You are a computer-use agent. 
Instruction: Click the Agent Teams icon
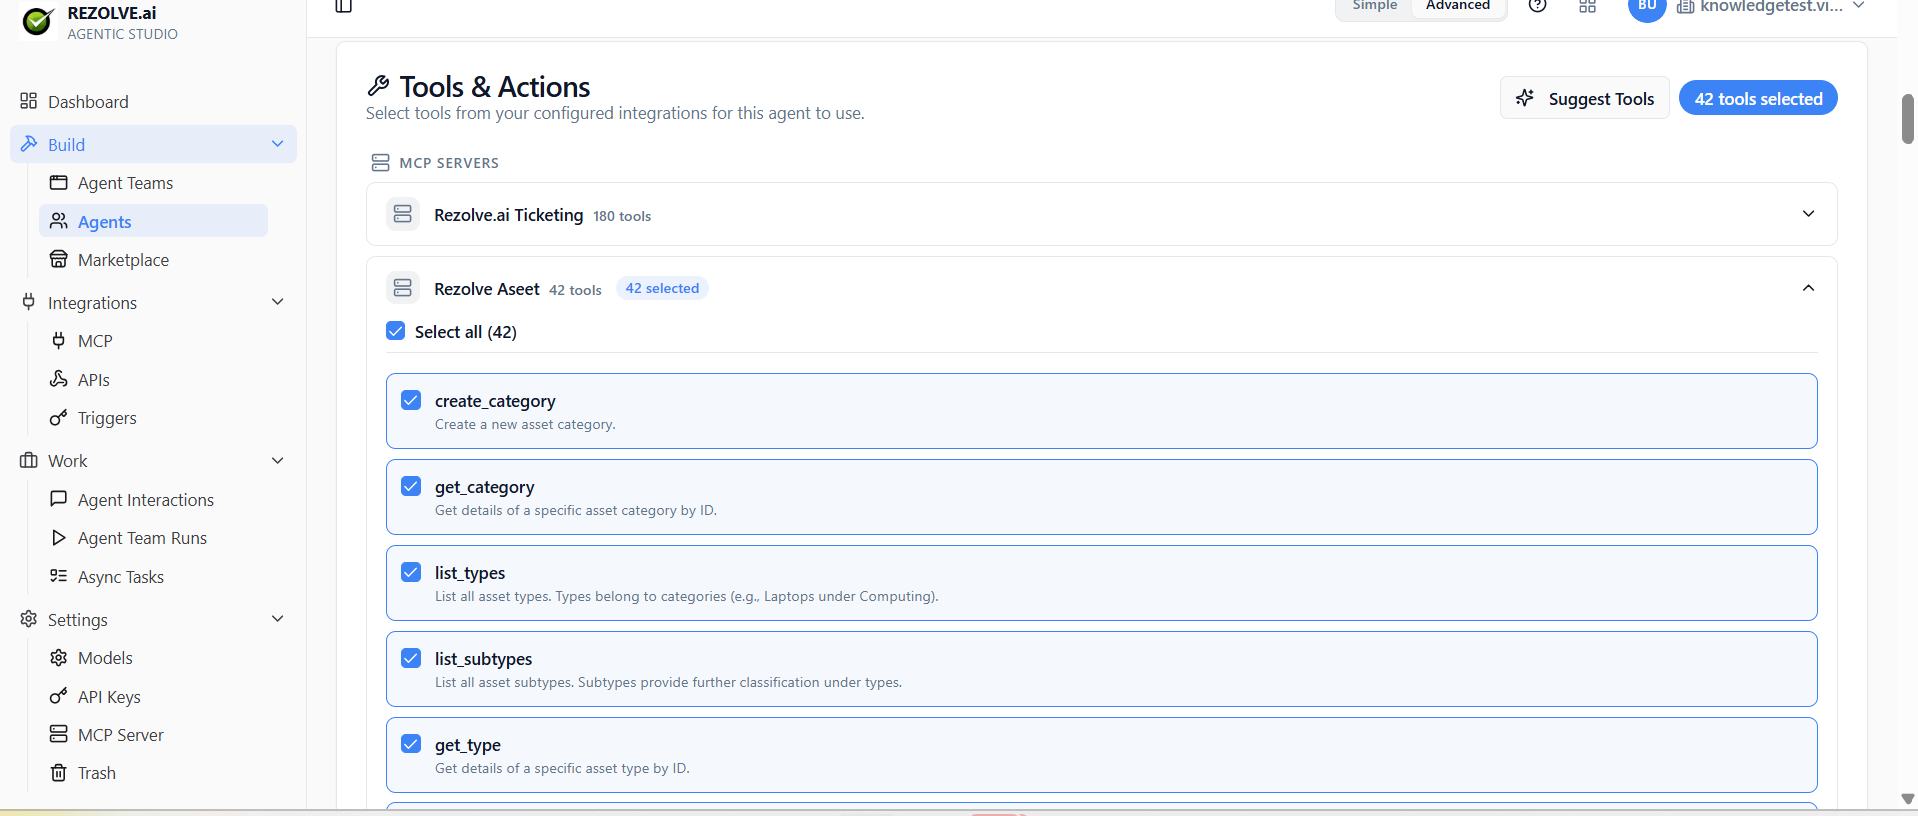[59, 183]
